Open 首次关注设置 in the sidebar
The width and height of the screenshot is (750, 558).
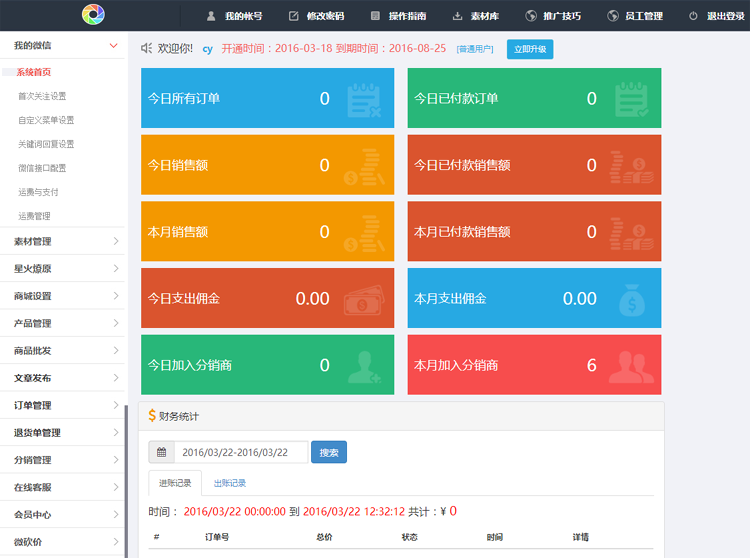coord(42,96)
